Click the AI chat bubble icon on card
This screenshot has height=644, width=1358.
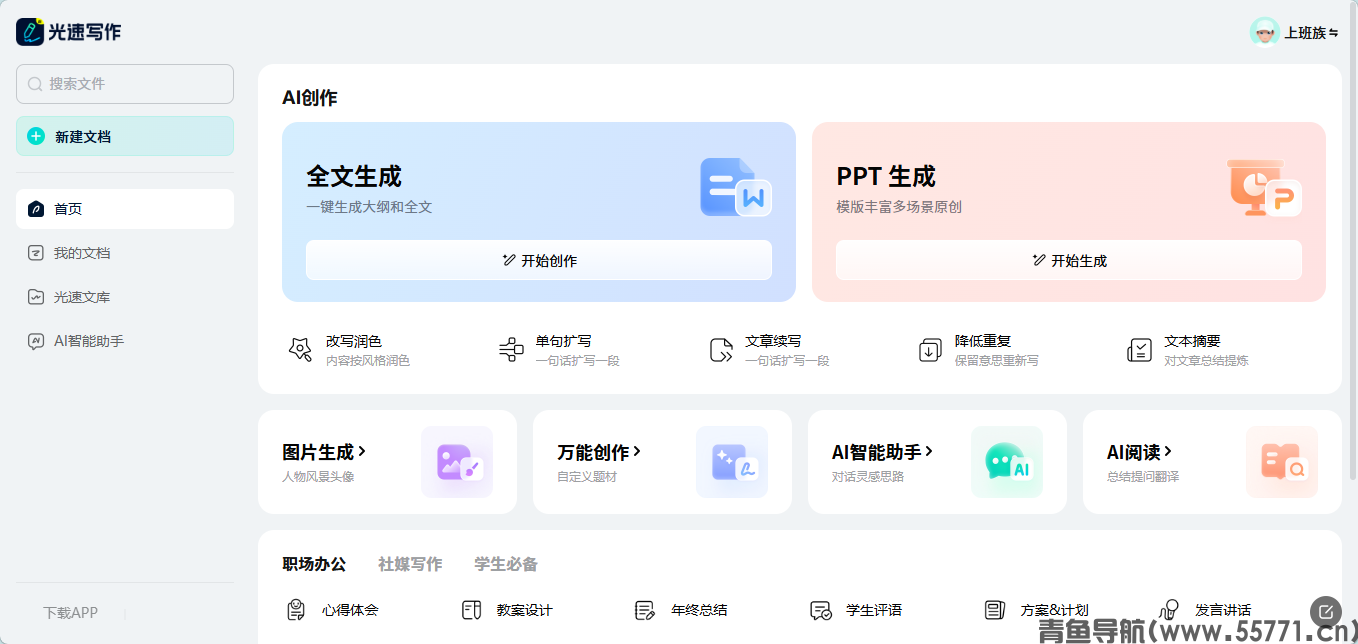[x=1007, y=462]
